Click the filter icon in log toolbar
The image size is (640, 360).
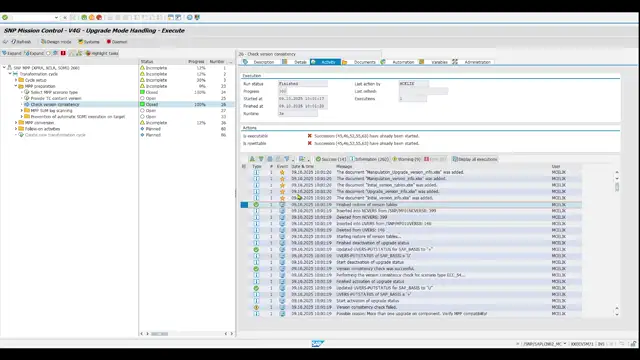(287, 159)
